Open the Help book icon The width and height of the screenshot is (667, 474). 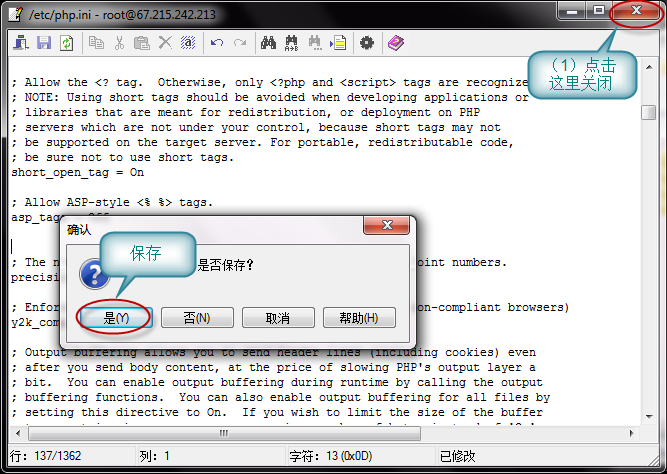[x=395, y=43]
